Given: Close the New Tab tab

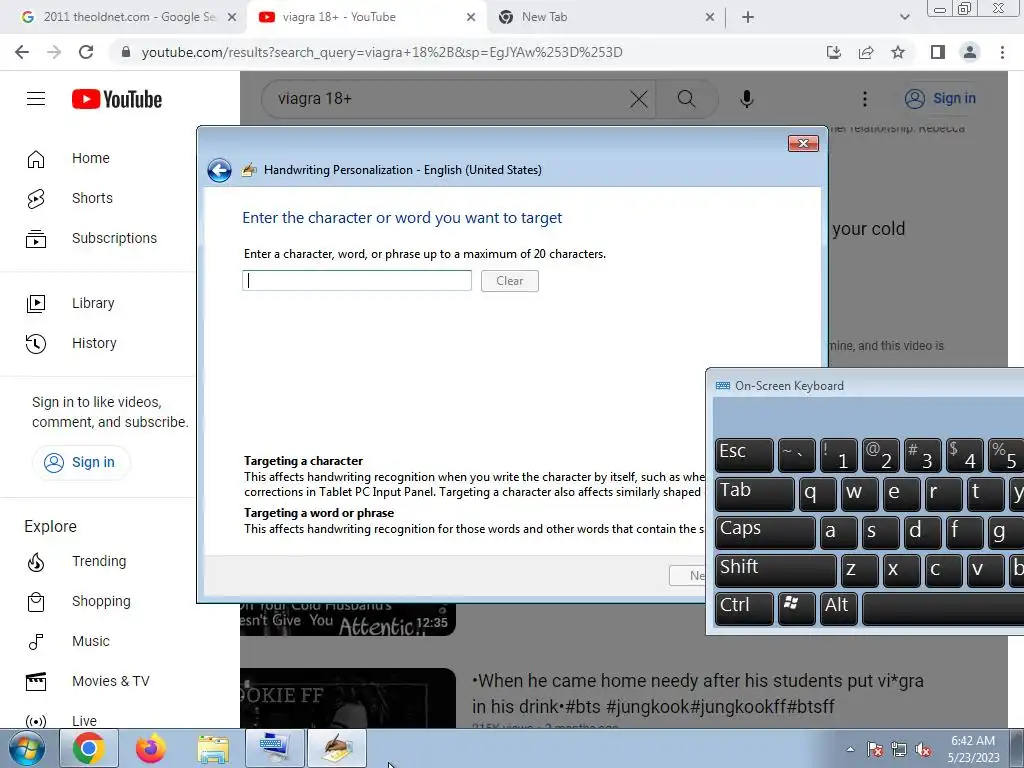Looking at the screenshot, I should click(710, 18).
